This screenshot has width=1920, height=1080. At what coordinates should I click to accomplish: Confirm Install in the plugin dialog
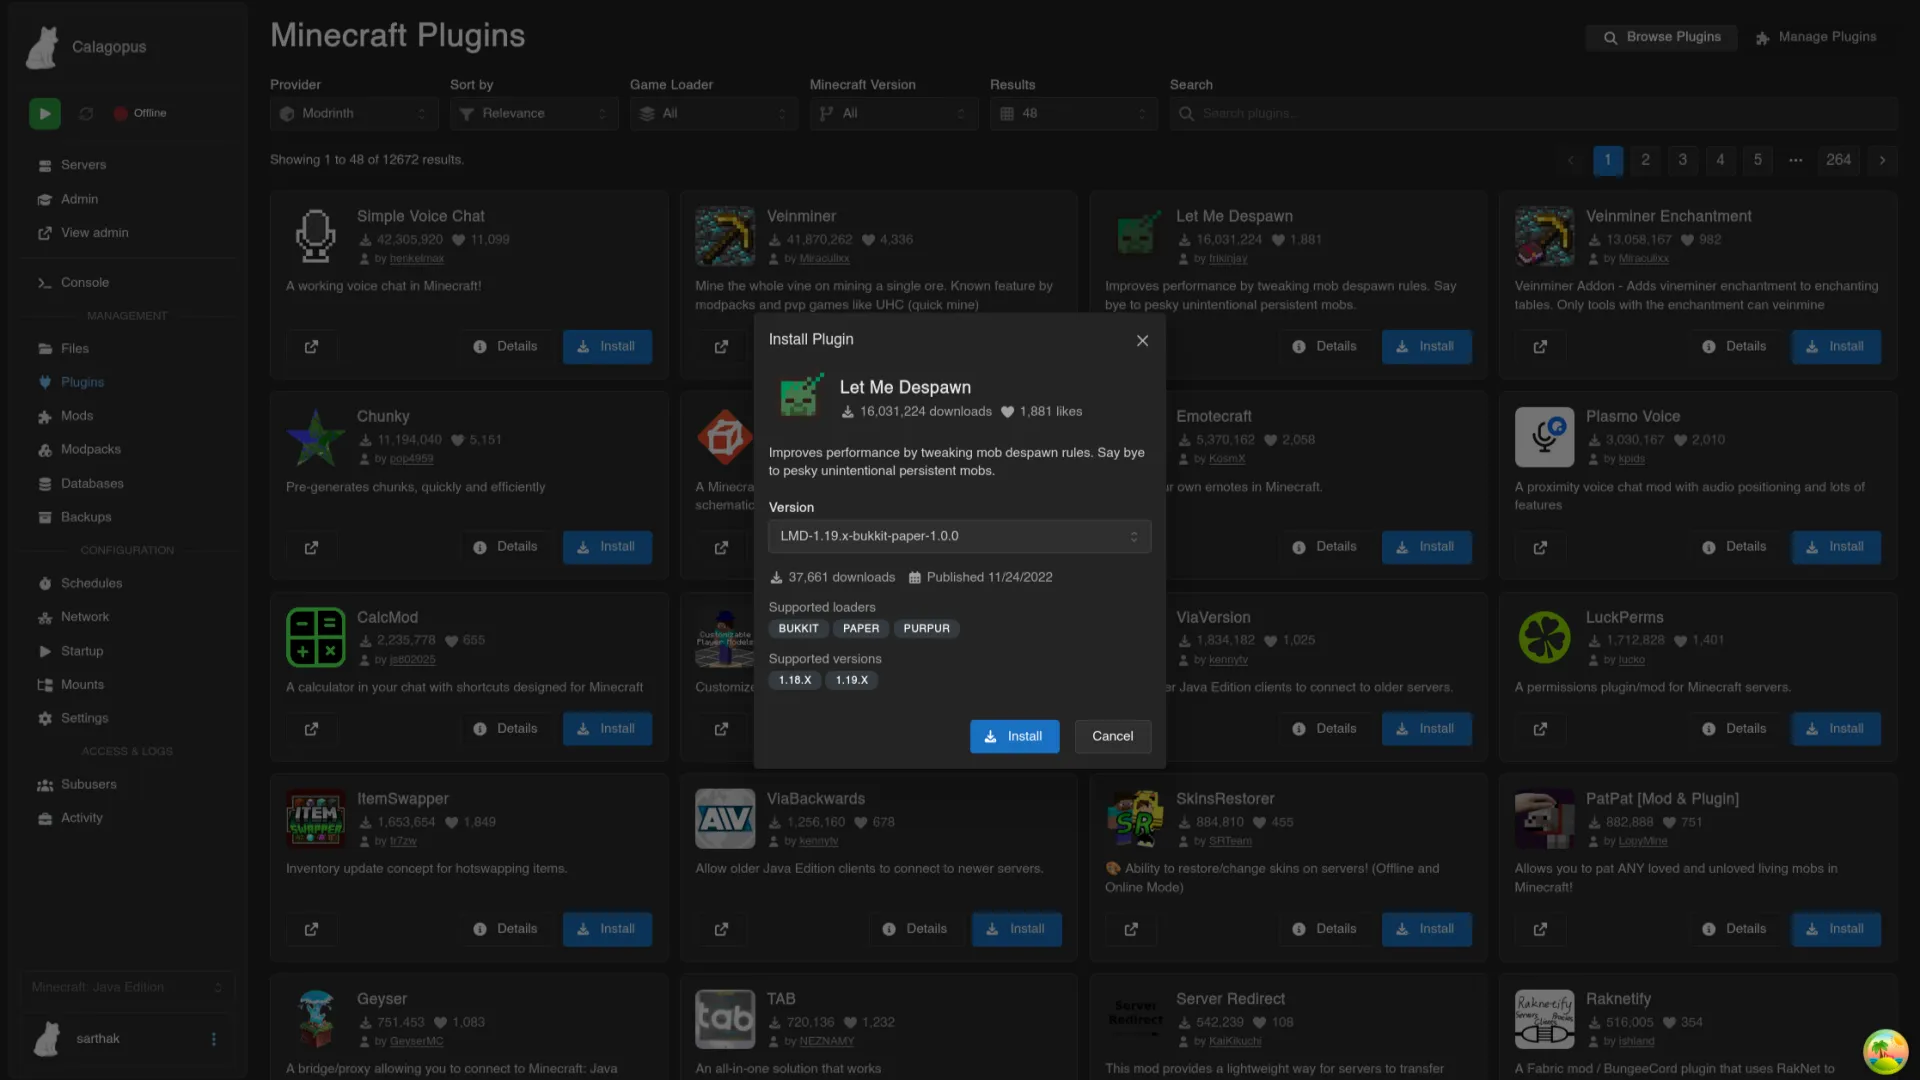1014,737
